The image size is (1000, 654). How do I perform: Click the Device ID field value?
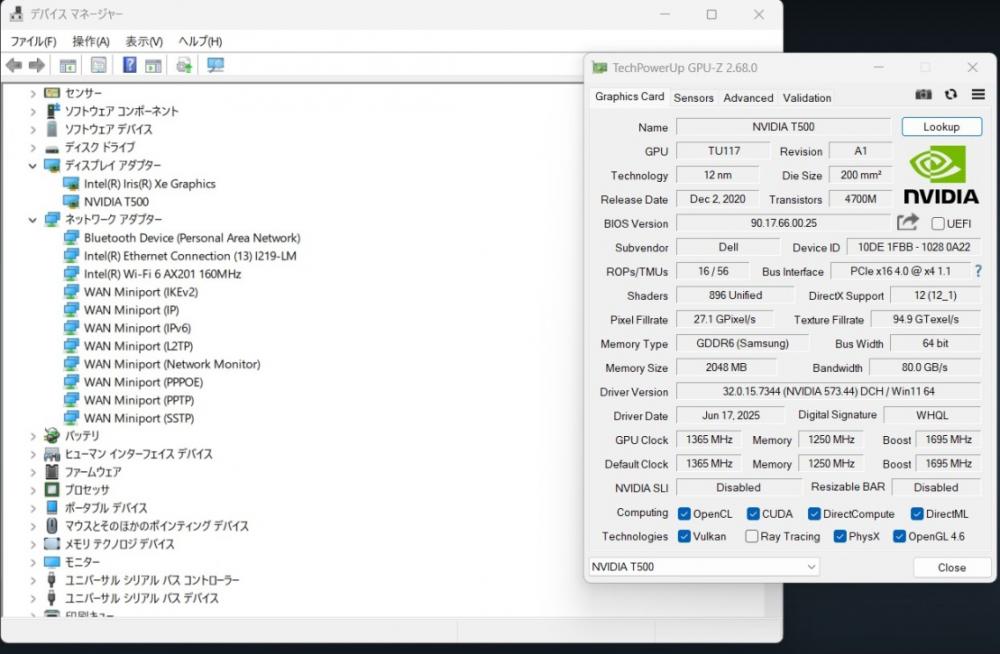(x=913, y=247)
